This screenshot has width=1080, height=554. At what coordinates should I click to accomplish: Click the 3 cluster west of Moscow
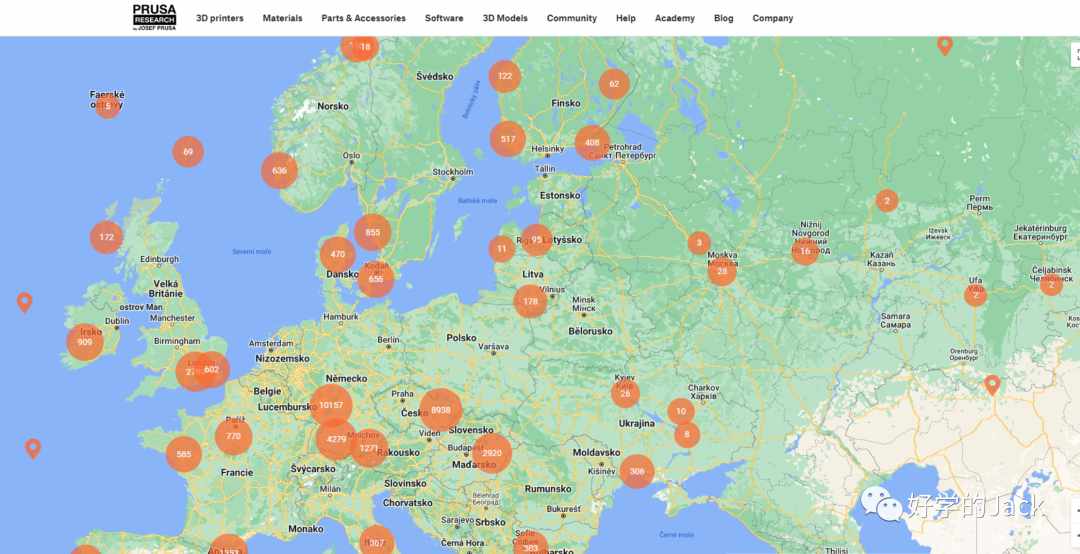point(699,243)
